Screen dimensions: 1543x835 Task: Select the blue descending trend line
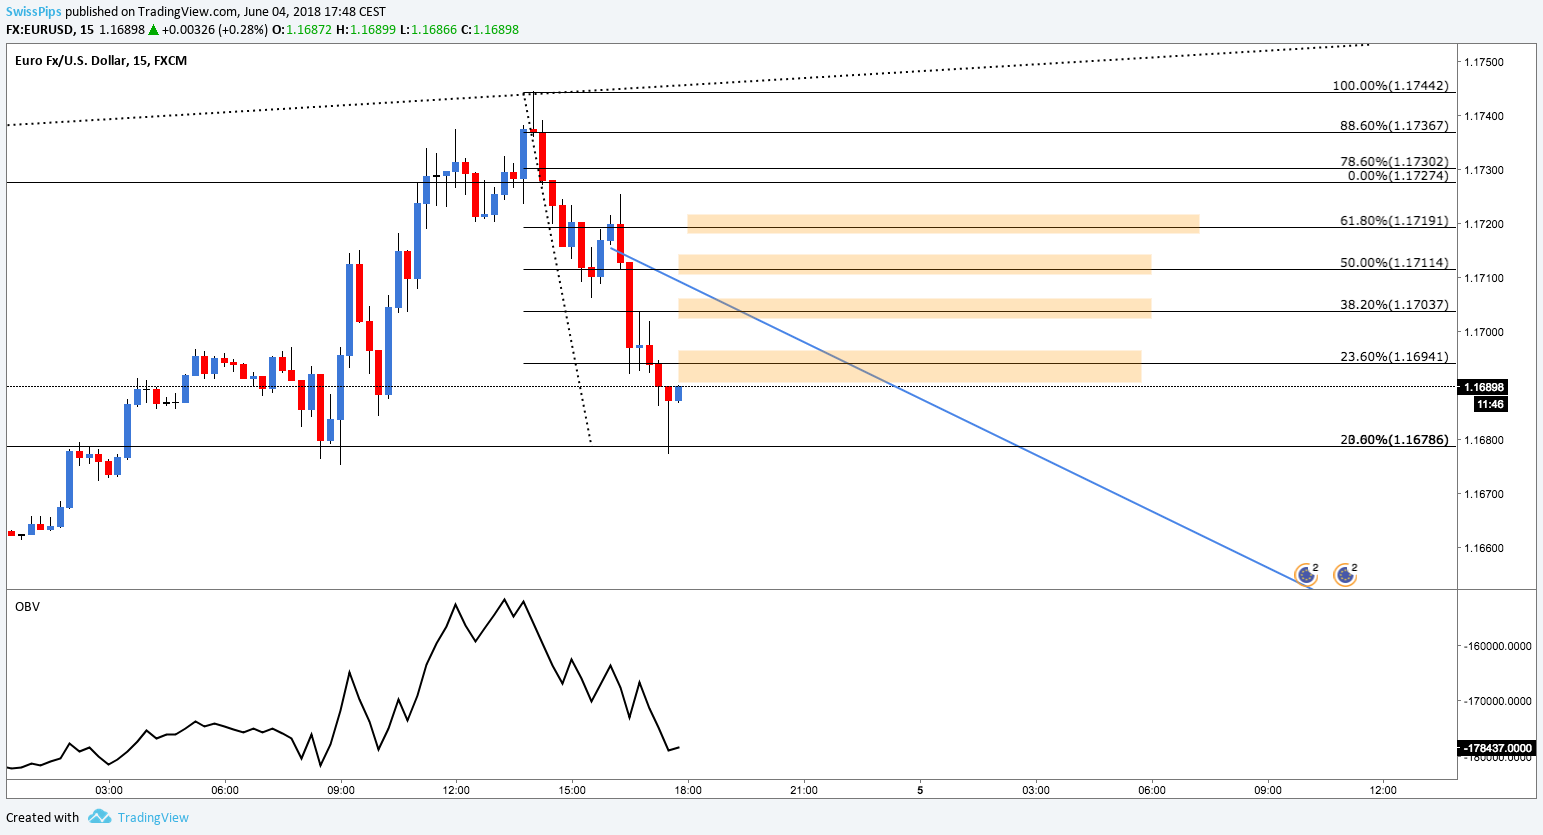[x=960, y=417]
